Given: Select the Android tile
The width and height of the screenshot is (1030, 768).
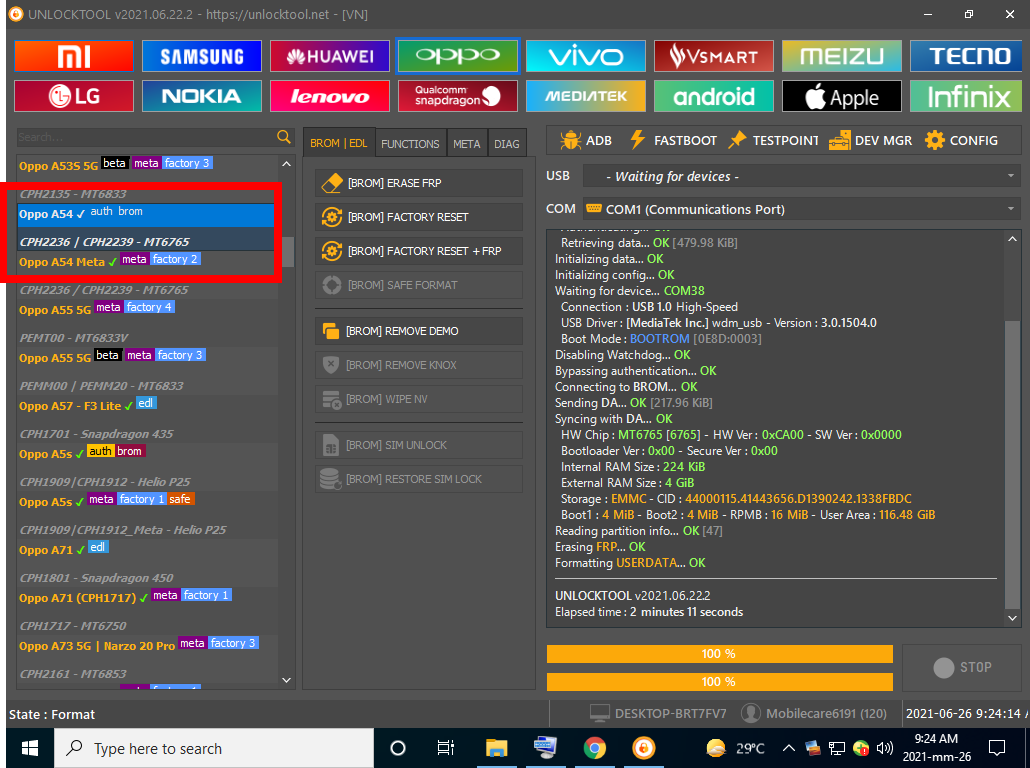Looking at the screenshot, I should tap(714, 97).
